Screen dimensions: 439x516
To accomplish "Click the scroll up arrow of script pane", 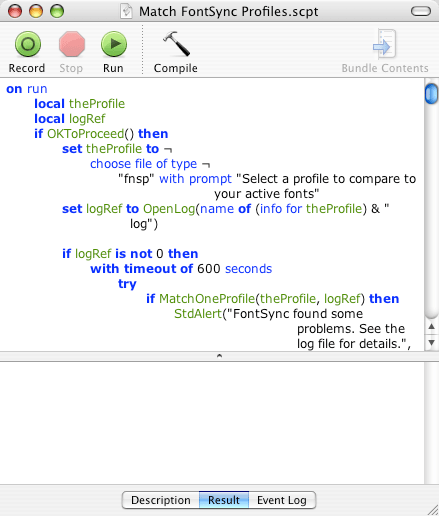I will click(431, 326).
